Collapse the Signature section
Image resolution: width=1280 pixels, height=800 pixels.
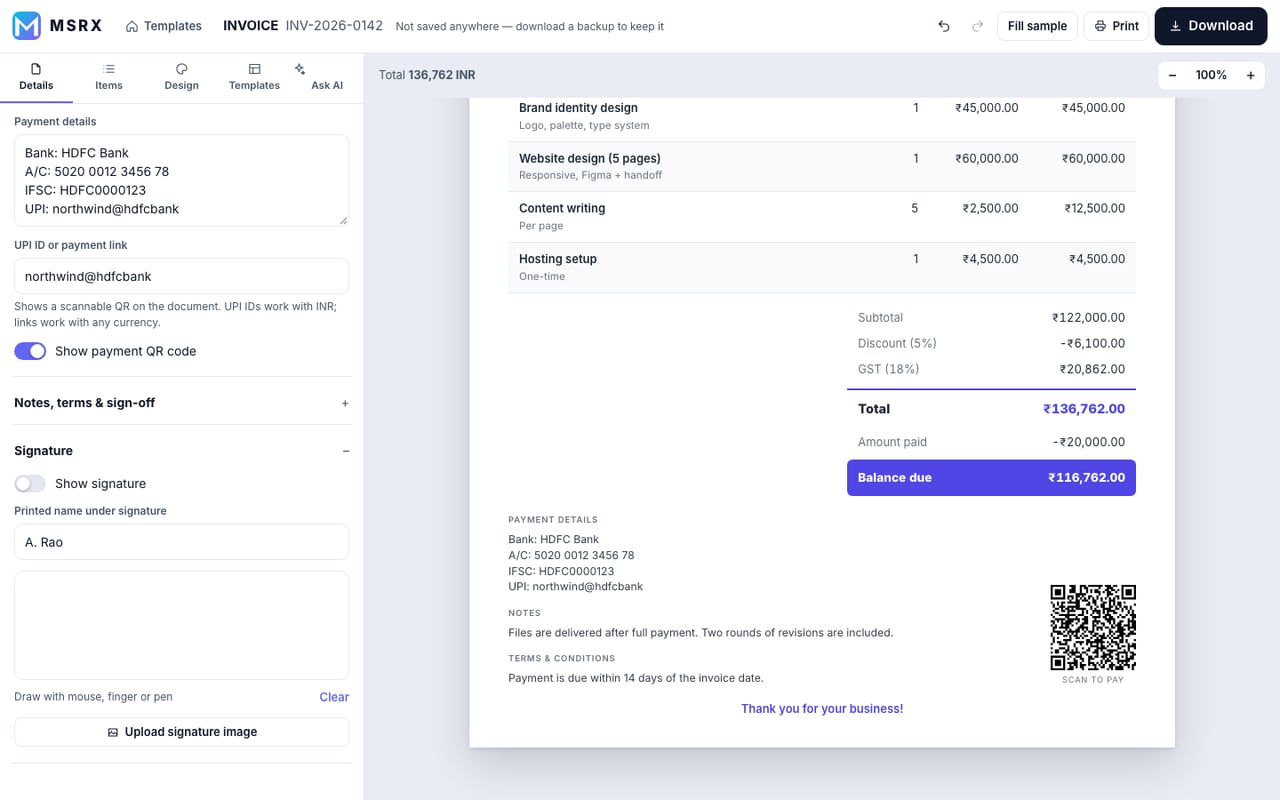[182, 451]
